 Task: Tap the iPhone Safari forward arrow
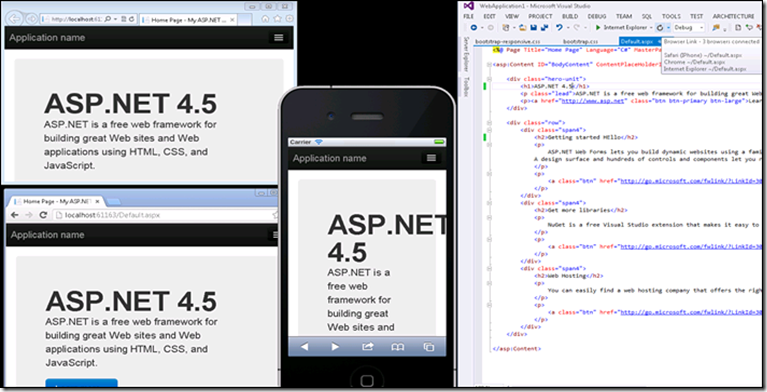click(335, 346)
